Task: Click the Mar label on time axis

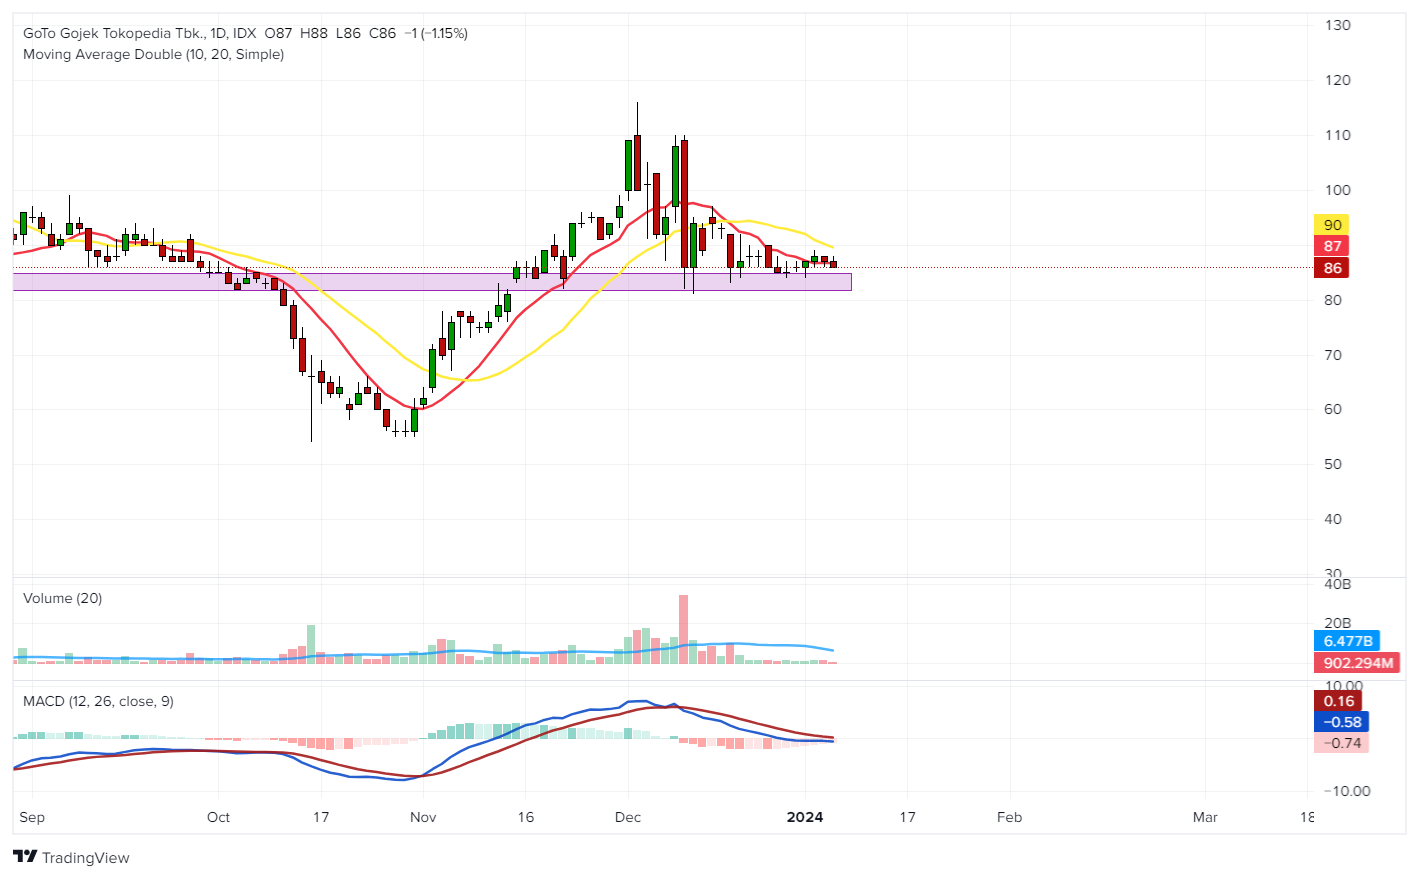Action: click(x=1205, y=817)
